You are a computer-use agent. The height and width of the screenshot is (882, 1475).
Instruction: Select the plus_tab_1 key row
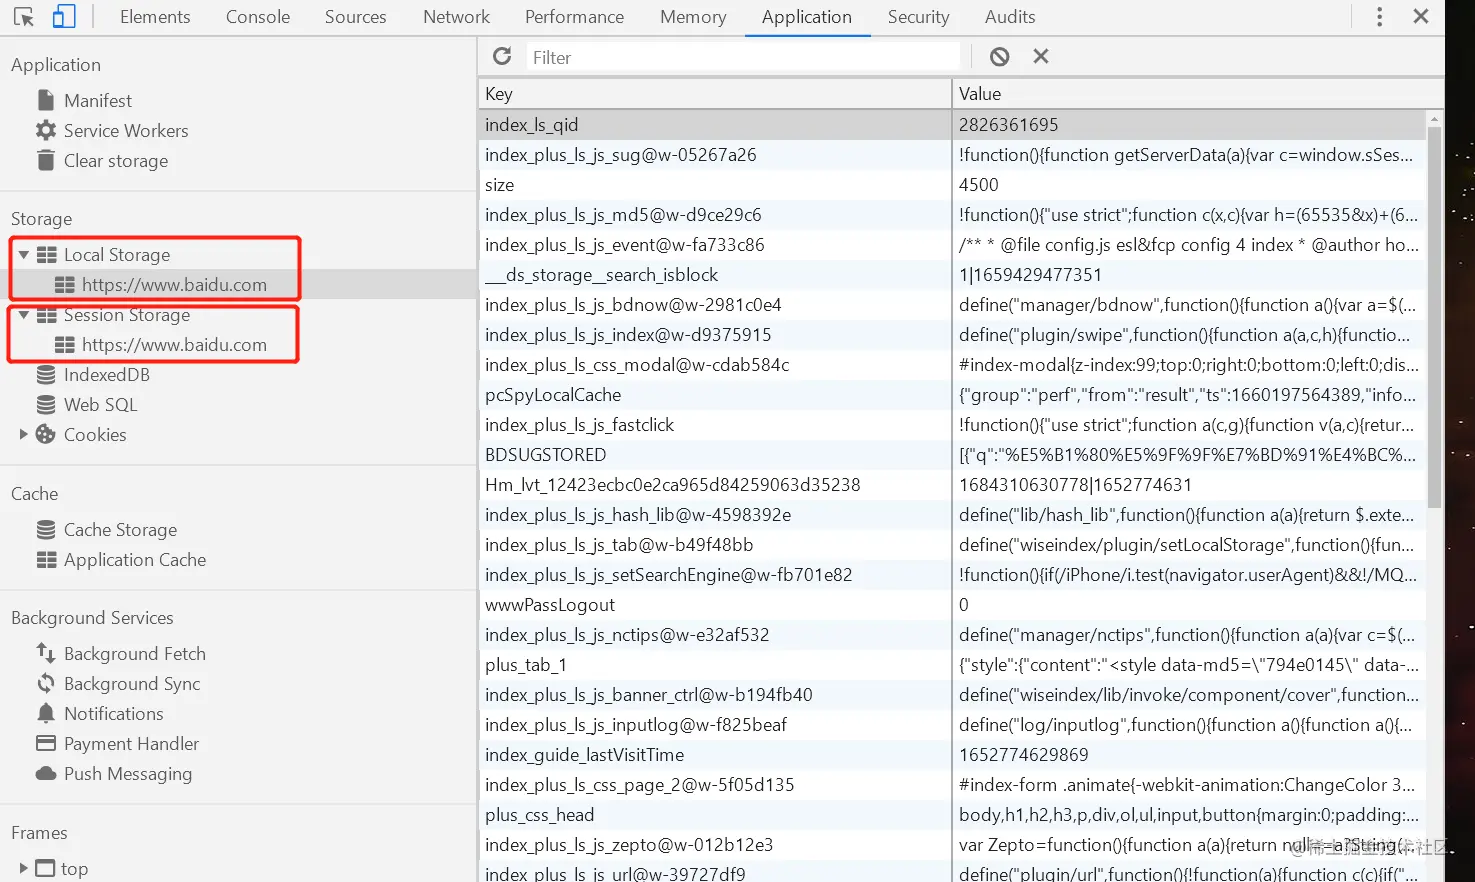pos(952,665)
